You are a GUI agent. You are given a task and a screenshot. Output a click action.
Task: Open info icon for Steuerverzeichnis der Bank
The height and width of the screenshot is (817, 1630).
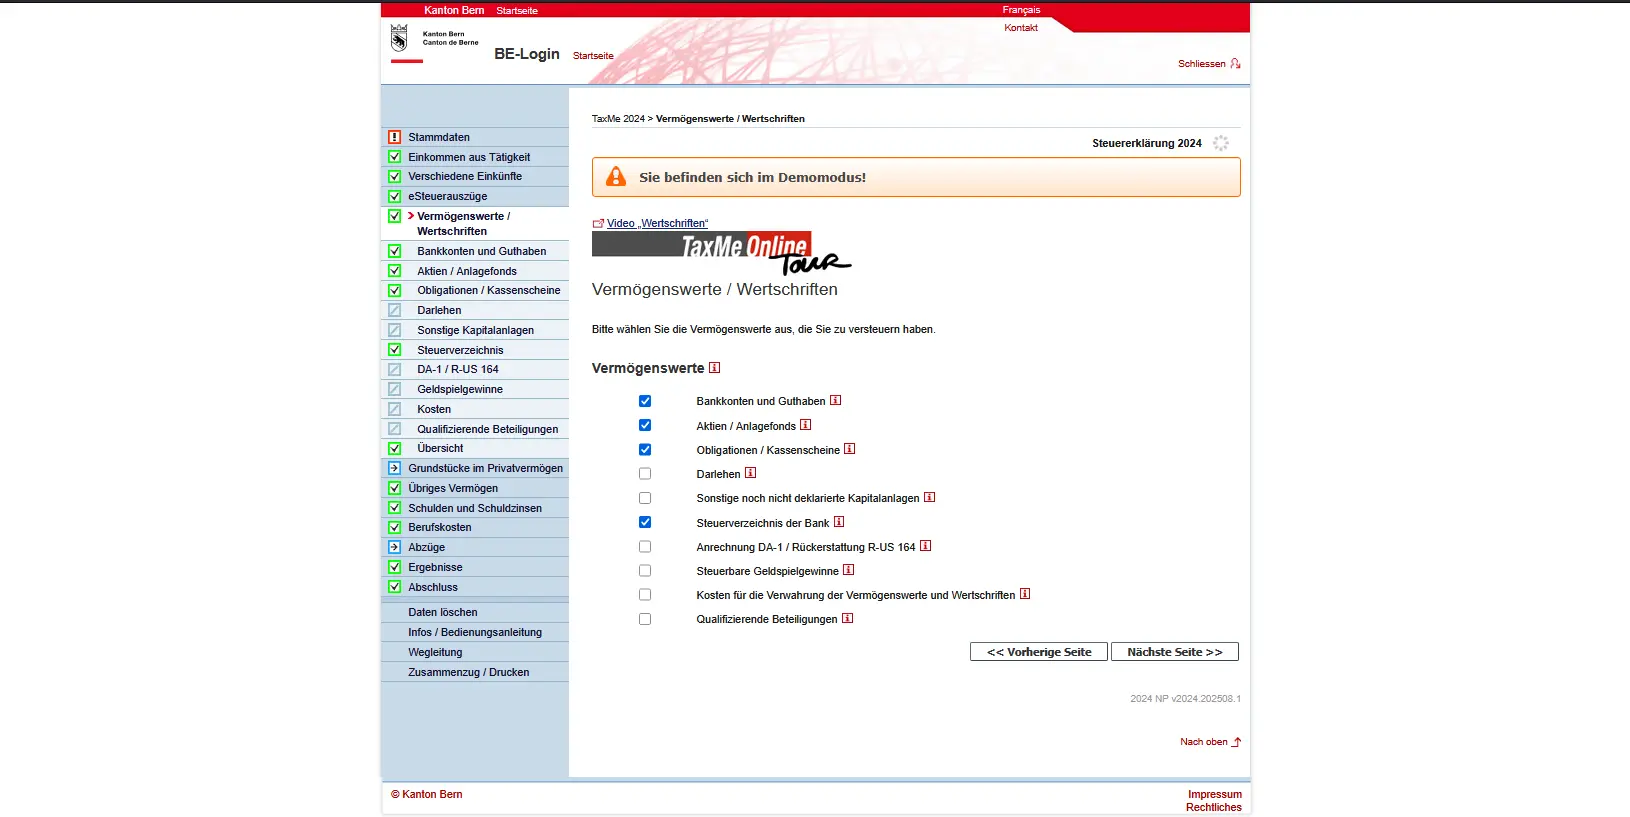coord(839,522)
